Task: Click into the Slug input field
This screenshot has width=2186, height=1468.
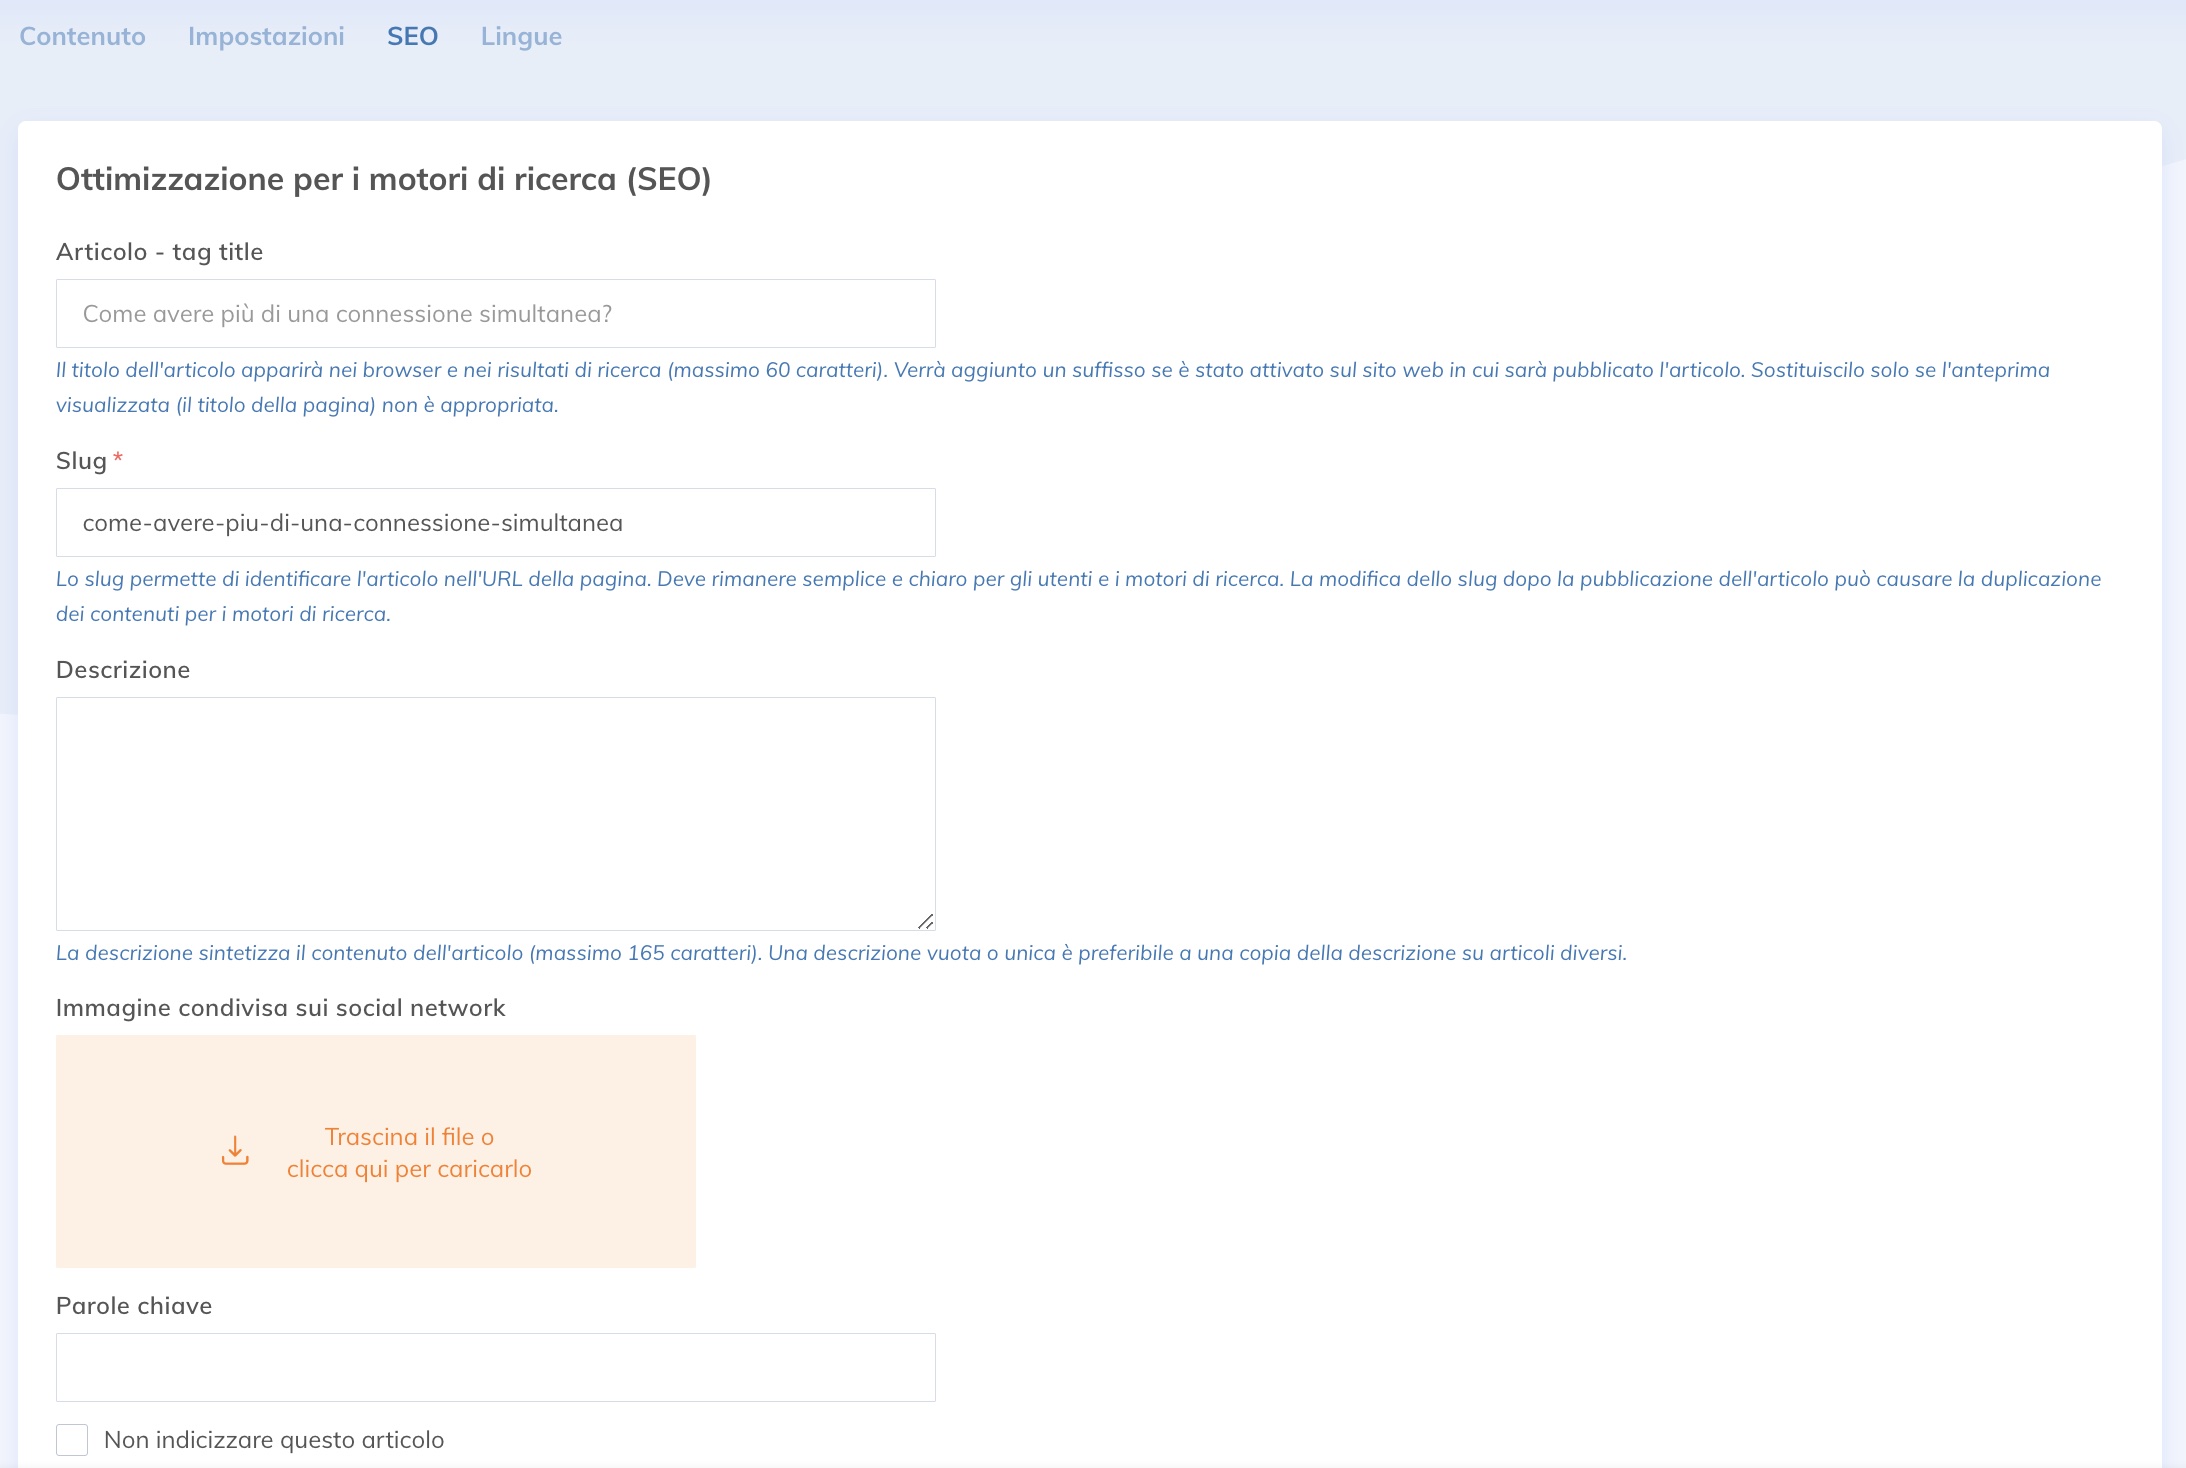Action: pos(496,523)
